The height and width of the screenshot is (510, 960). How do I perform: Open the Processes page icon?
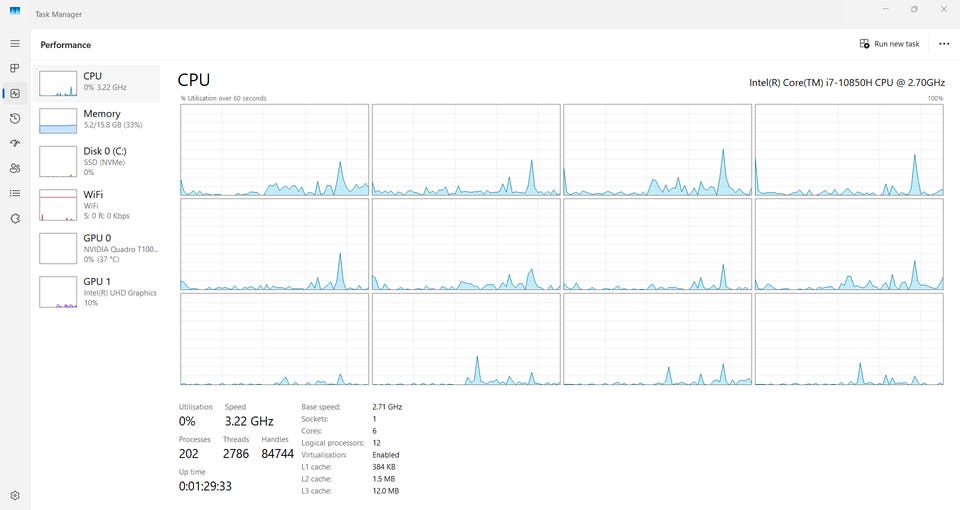15,69
